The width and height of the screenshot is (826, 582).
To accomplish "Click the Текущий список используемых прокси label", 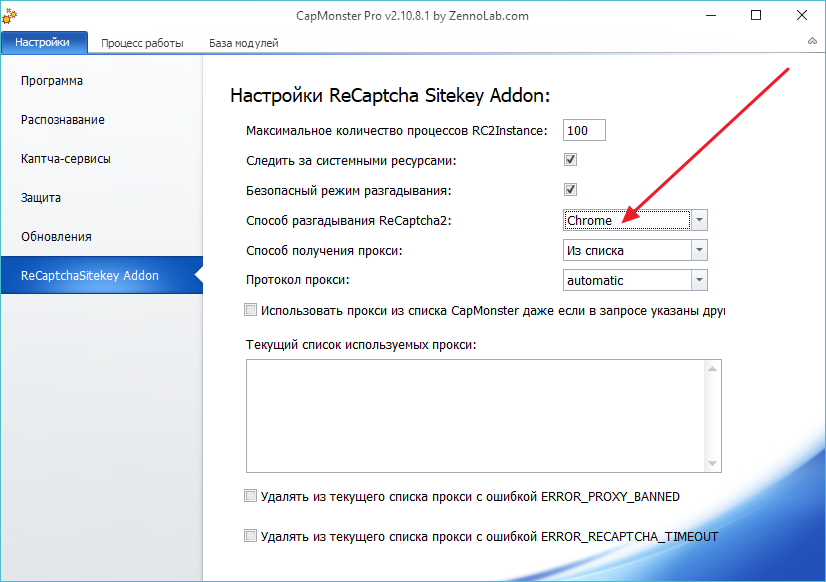I will 361,345.
